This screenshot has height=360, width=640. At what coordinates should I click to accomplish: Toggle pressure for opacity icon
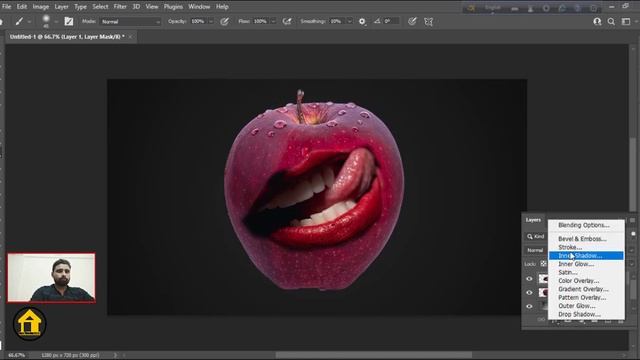(x=224, y=21)
